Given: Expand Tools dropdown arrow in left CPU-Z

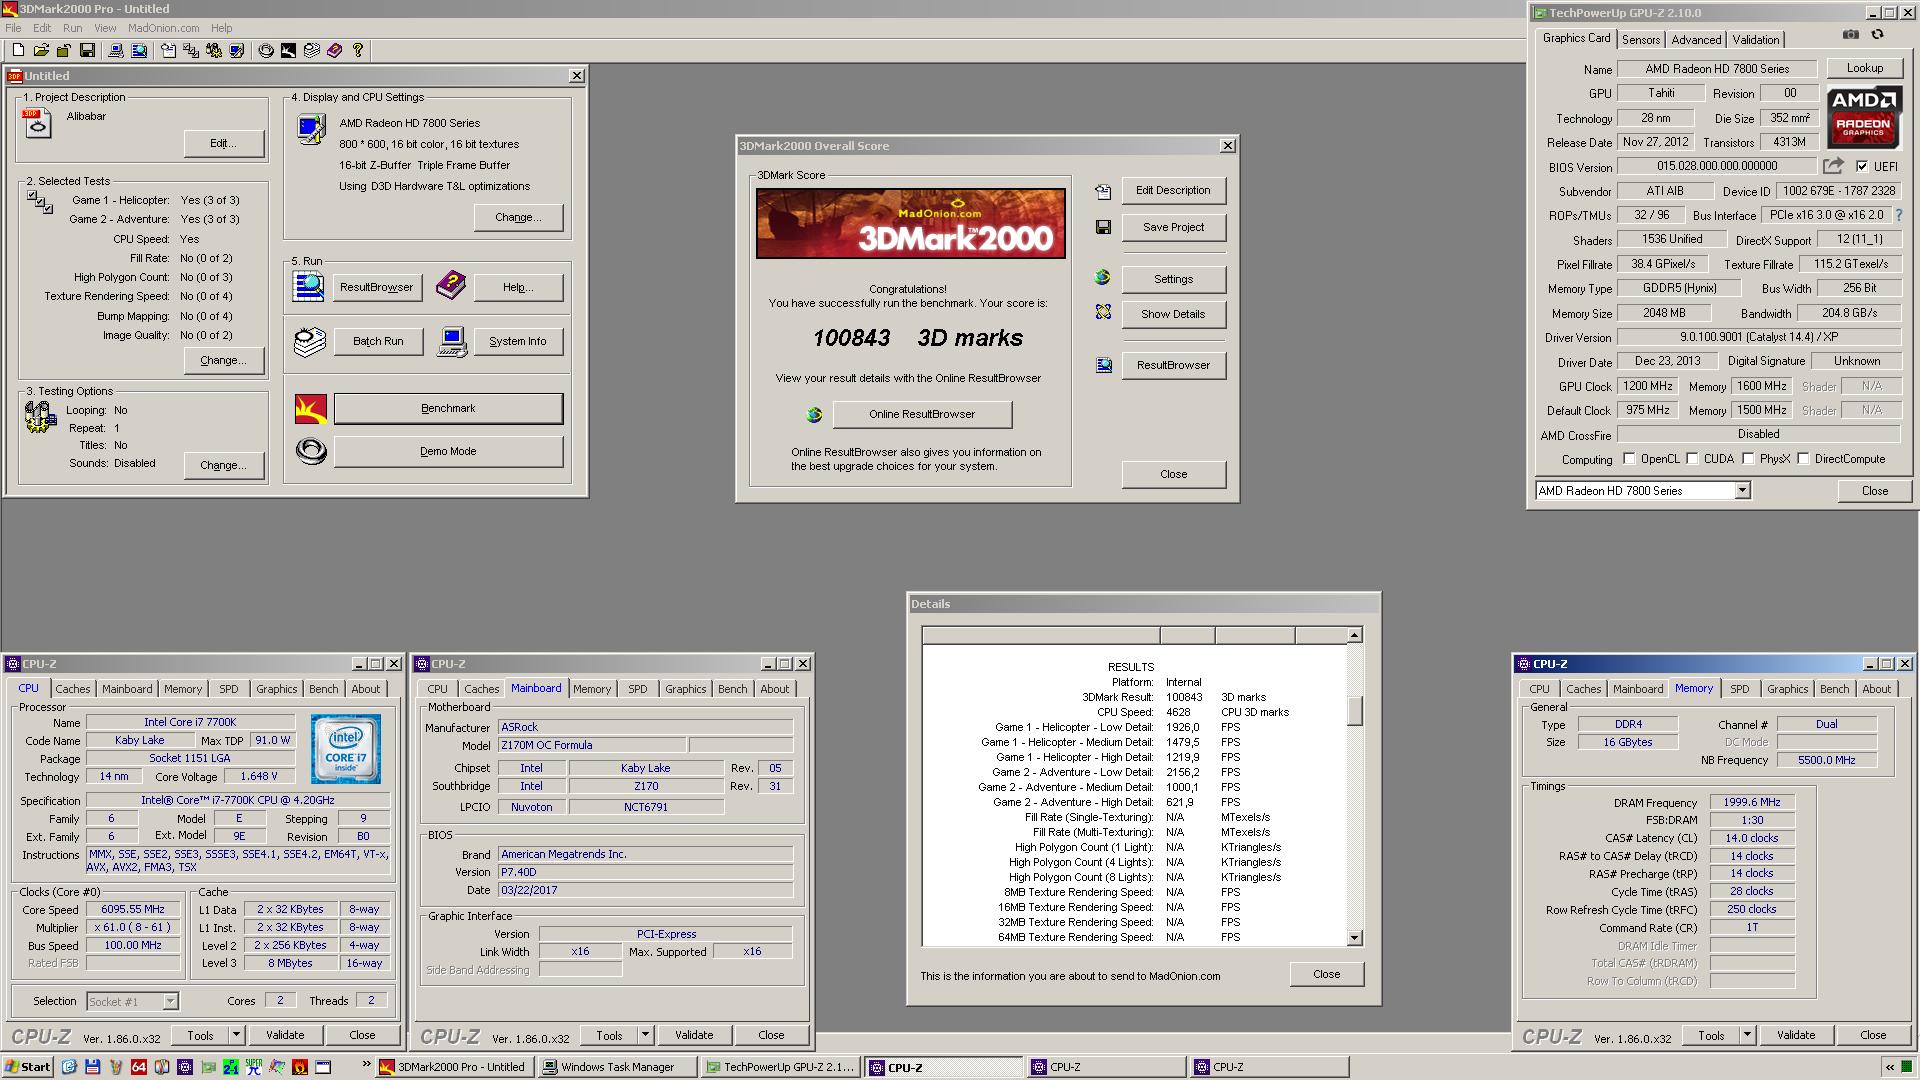Looking at the screenshot, I should click(x=237, y=1035).
